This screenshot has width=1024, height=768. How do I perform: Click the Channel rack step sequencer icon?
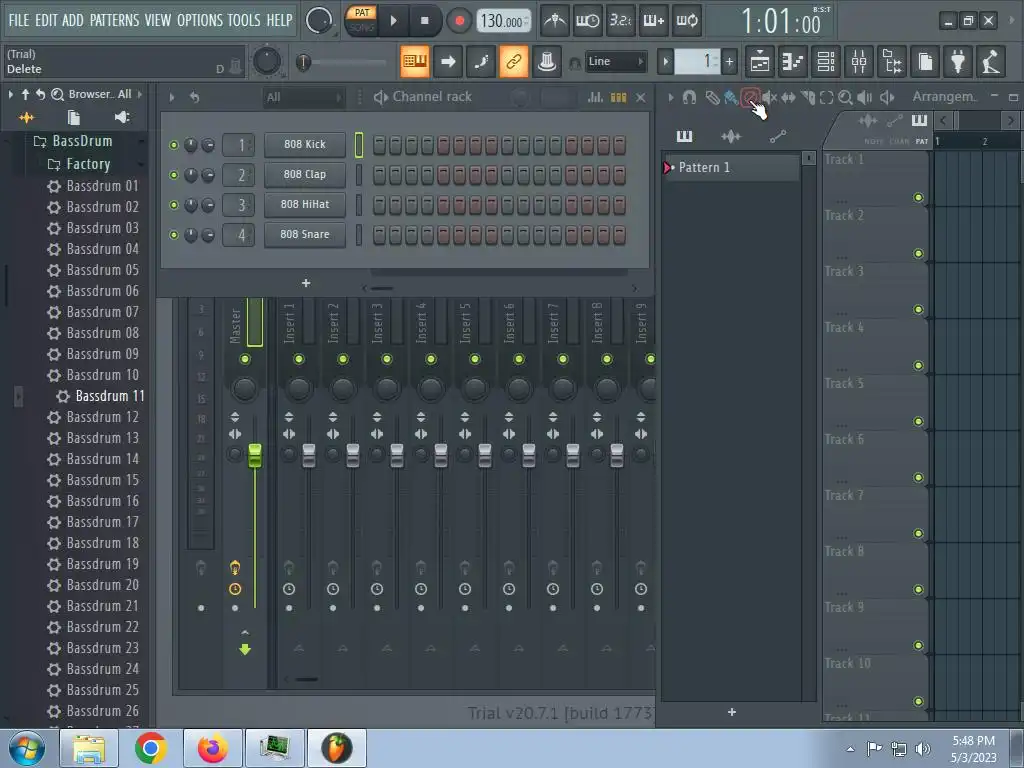[x=618, y=97]
